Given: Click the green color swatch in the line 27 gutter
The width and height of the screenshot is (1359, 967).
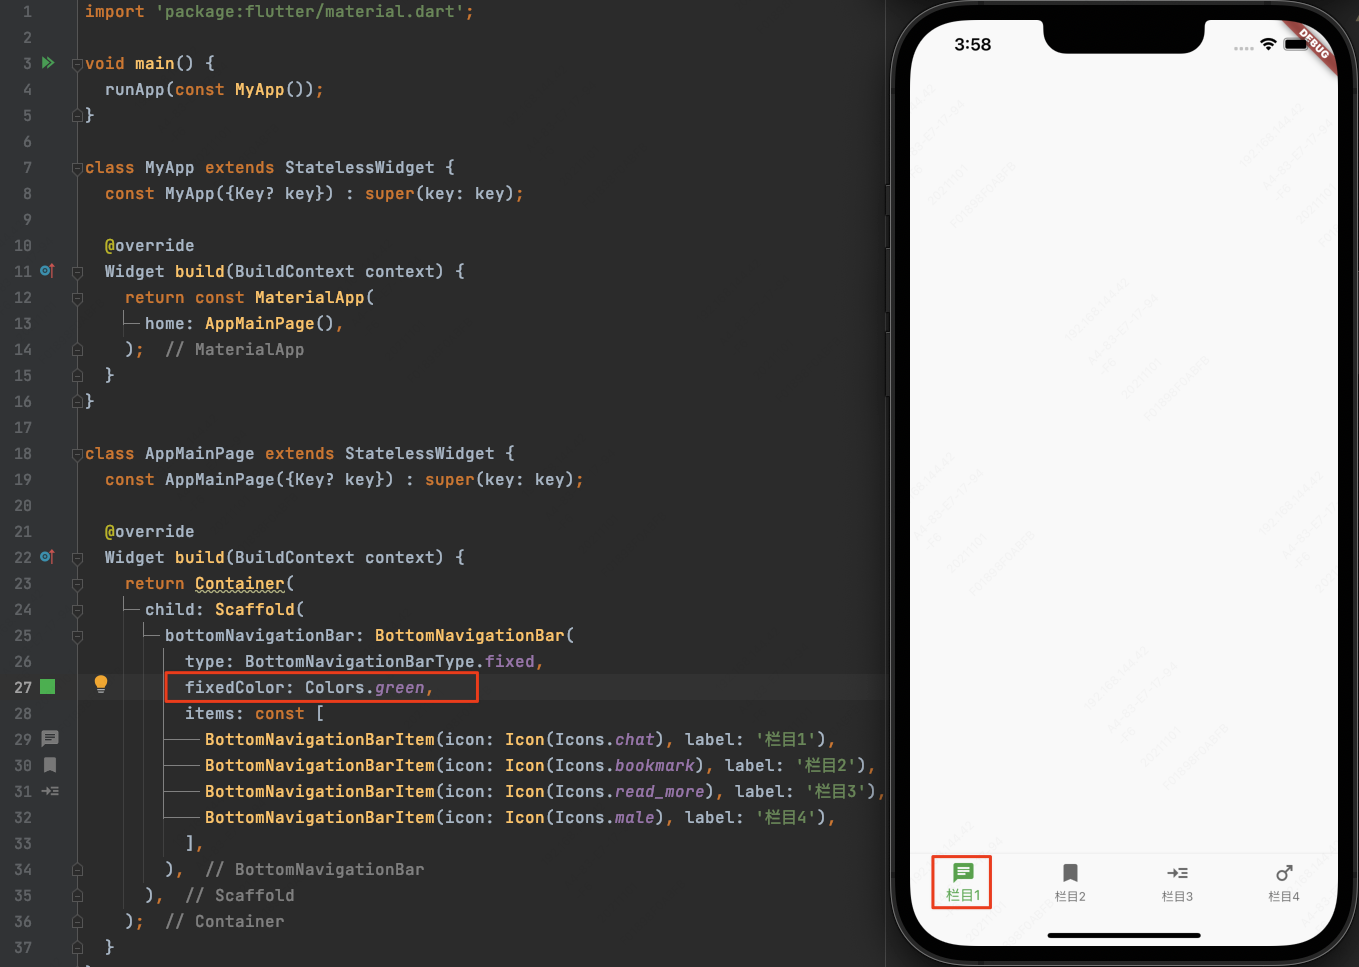Looking at the screenshot, I should (x=47, y=687).
